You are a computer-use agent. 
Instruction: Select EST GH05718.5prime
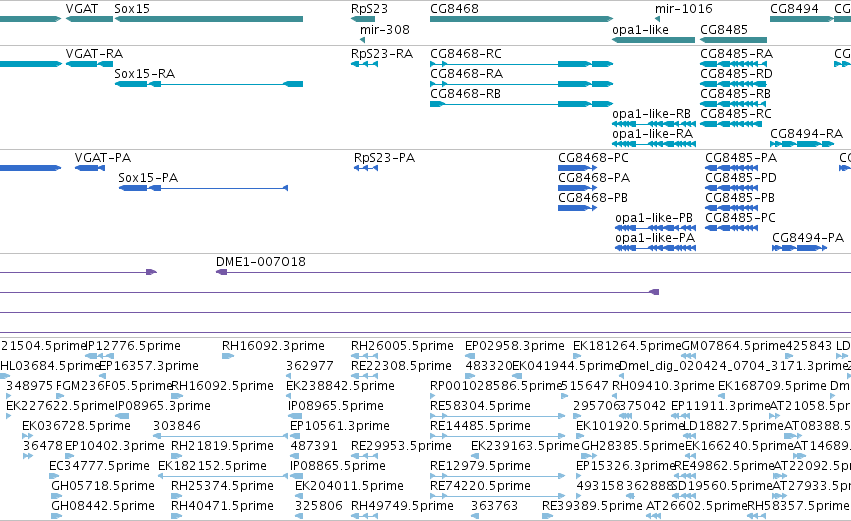coord(103,486)
